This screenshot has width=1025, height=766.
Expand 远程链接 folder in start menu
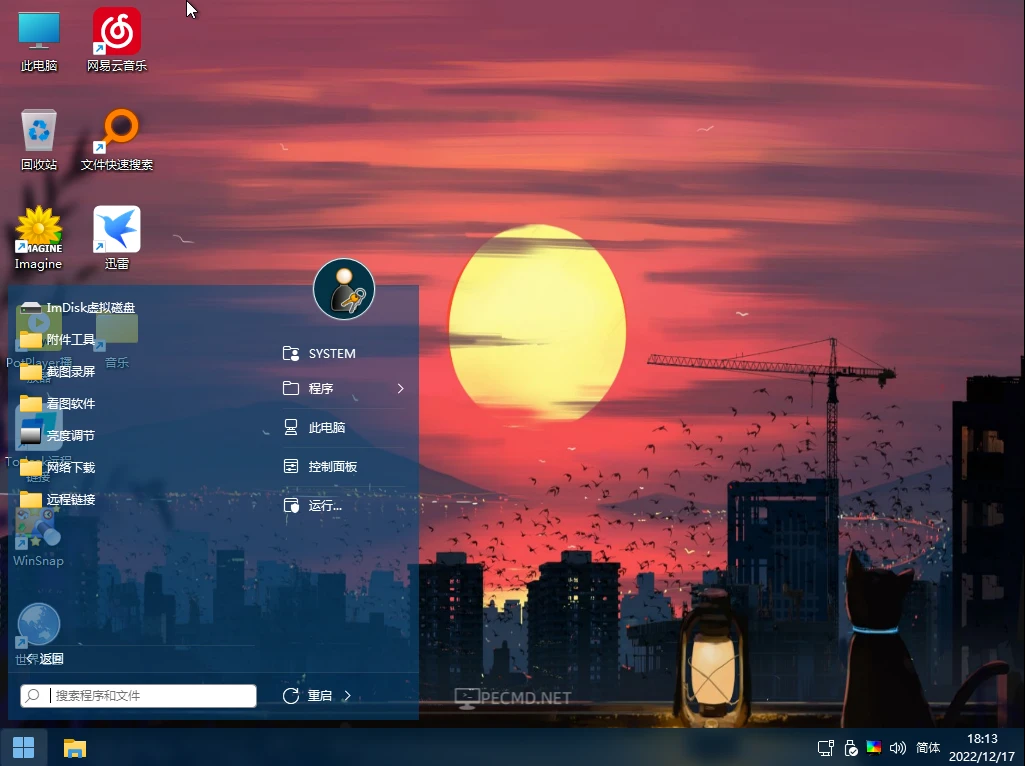[x=58, y=499]
